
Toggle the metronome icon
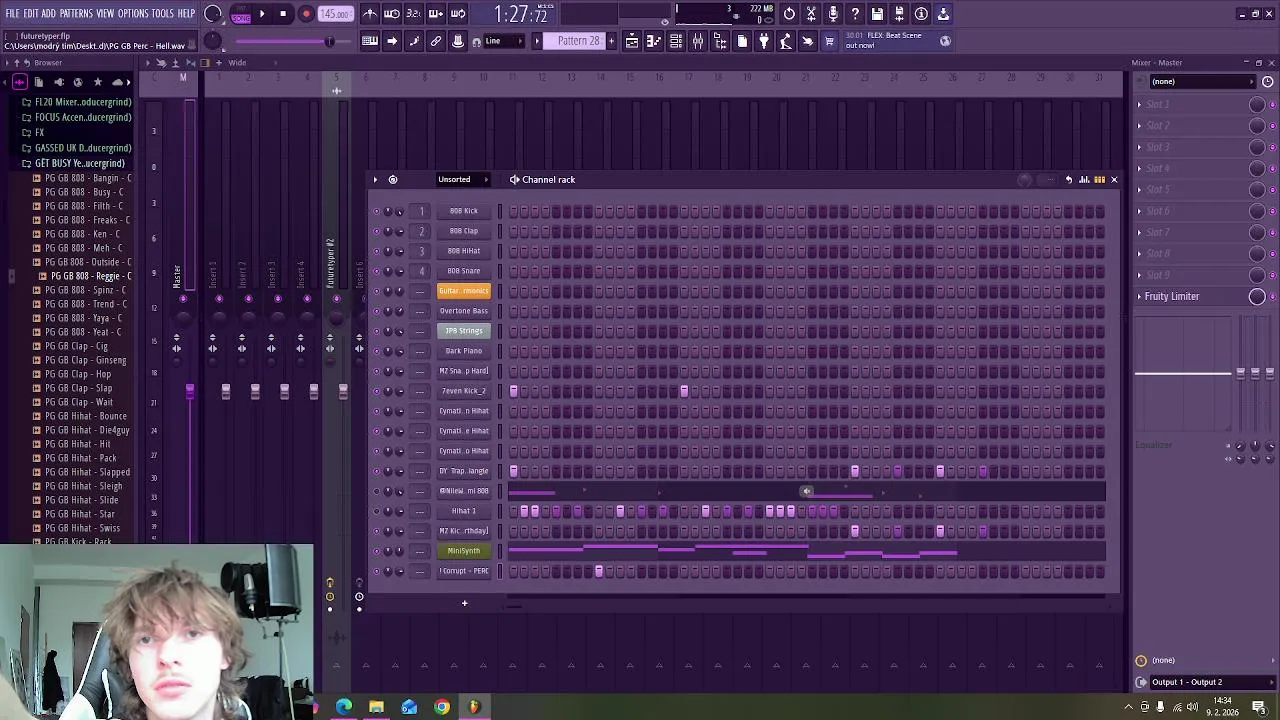[370, 14]
